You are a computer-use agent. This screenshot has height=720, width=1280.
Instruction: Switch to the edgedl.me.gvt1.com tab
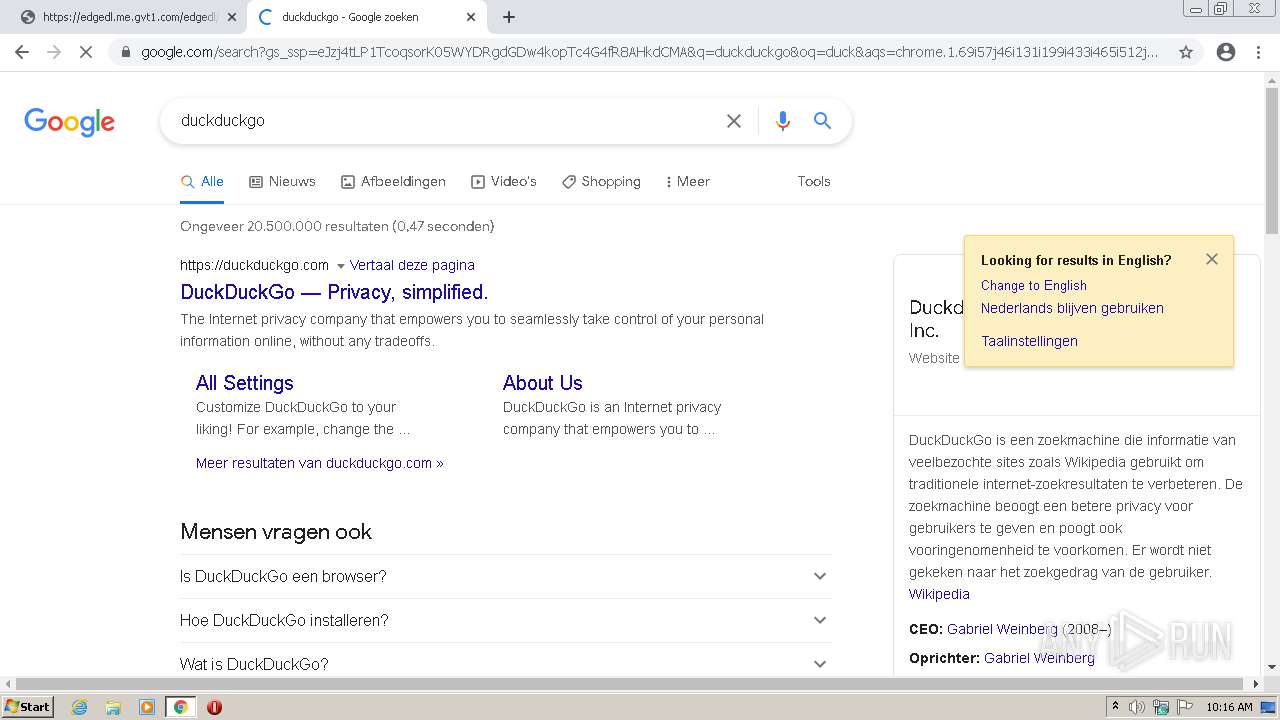click(130, 17)
